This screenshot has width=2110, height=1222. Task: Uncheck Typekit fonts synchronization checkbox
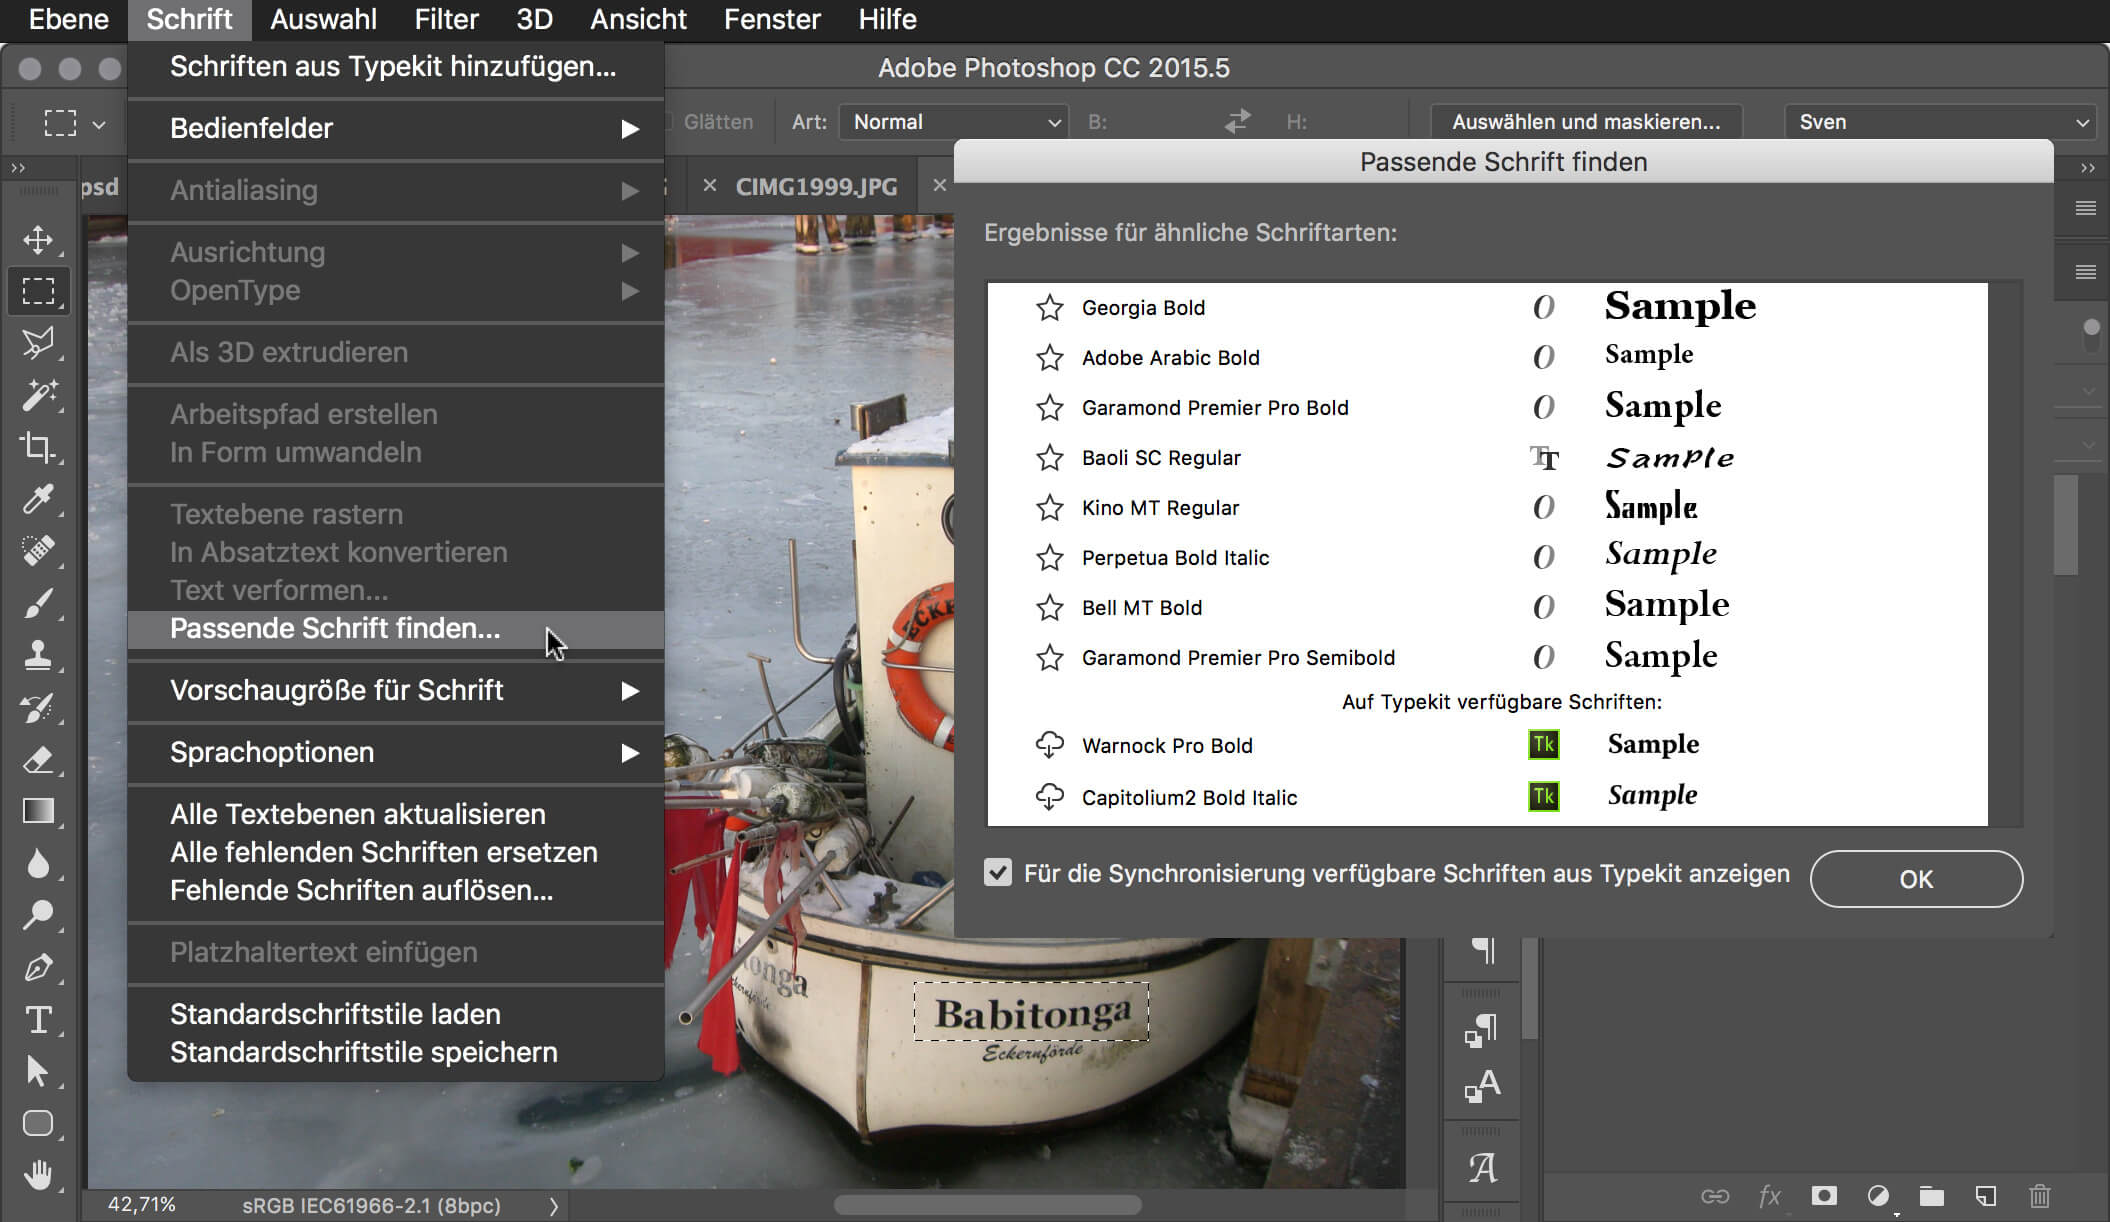(998, 873)
